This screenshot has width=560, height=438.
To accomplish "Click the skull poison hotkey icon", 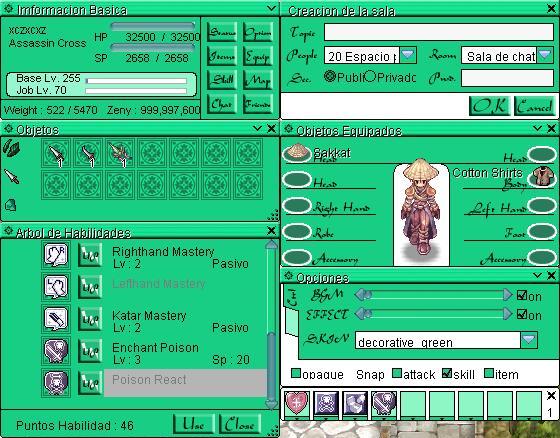I will pyautogui.click(x=326, y=403).
